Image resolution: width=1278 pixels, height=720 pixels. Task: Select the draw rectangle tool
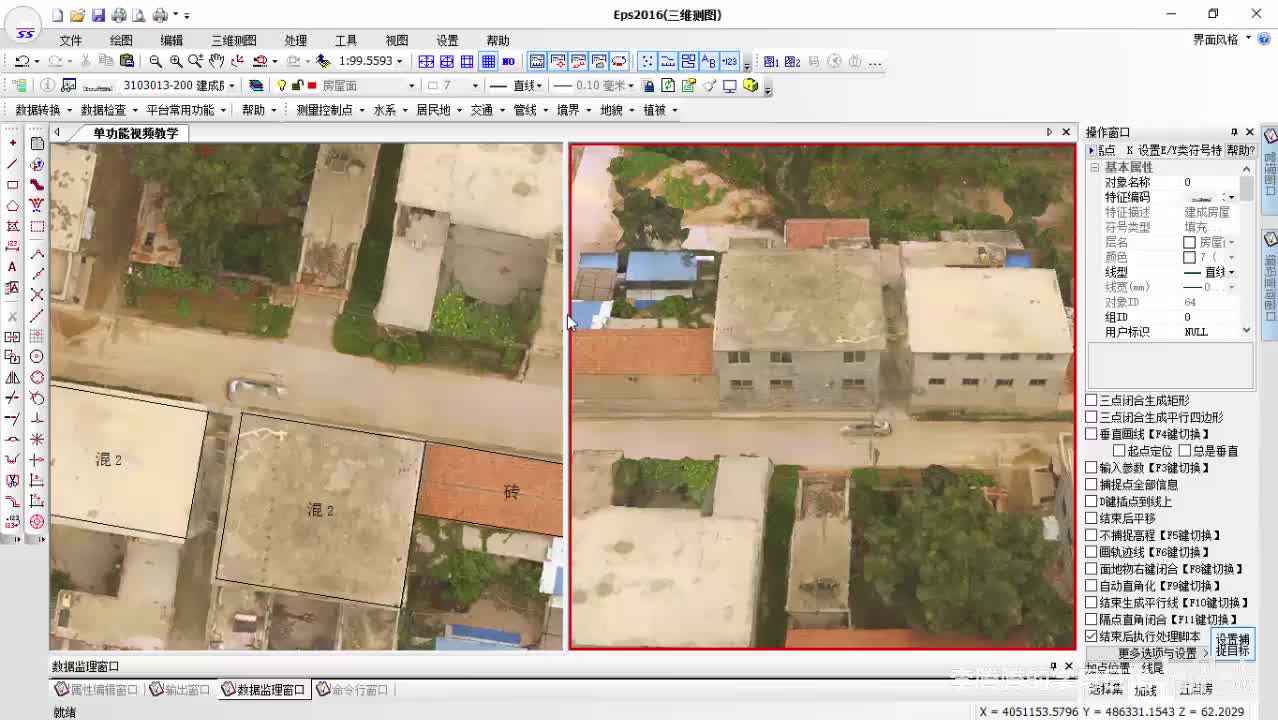(x=13, y=185)
